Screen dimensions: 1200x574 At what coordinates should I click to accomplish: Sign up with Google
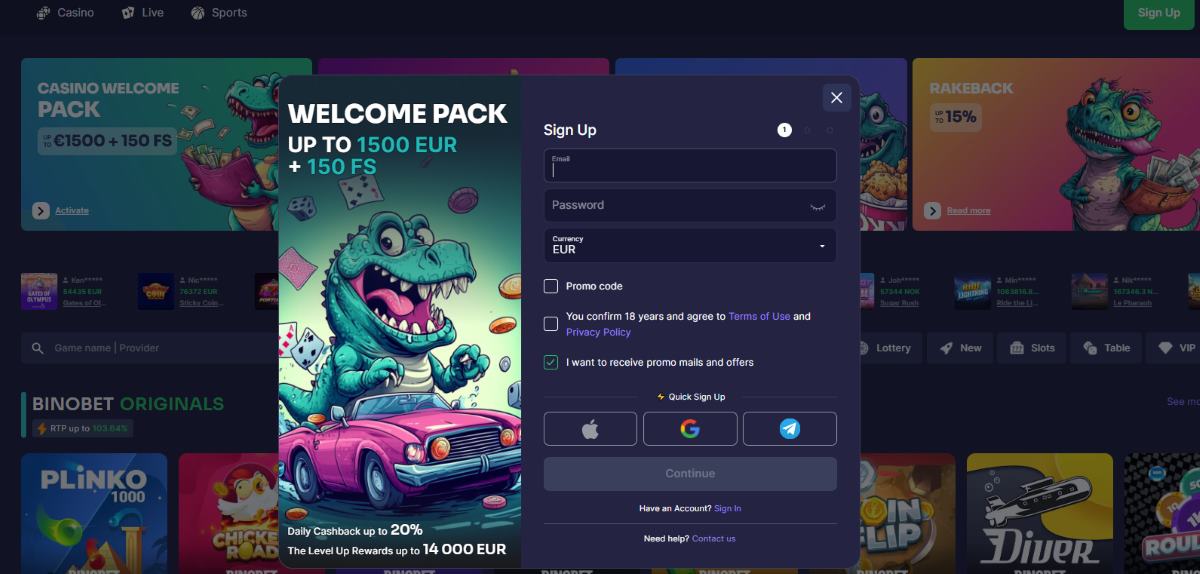click(x=690, y=429)
